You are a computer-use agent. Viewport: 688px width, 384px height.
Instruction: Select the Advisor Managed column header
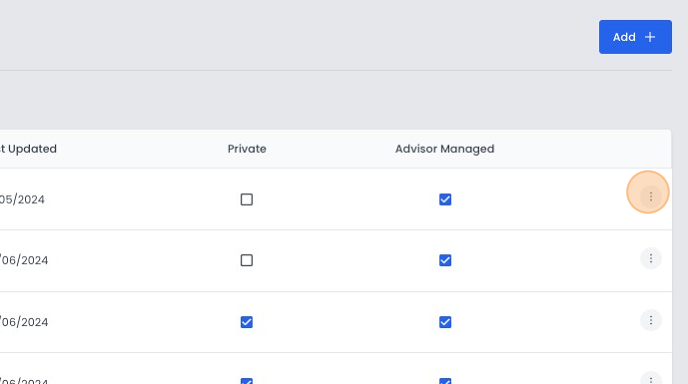click(444, 149)
